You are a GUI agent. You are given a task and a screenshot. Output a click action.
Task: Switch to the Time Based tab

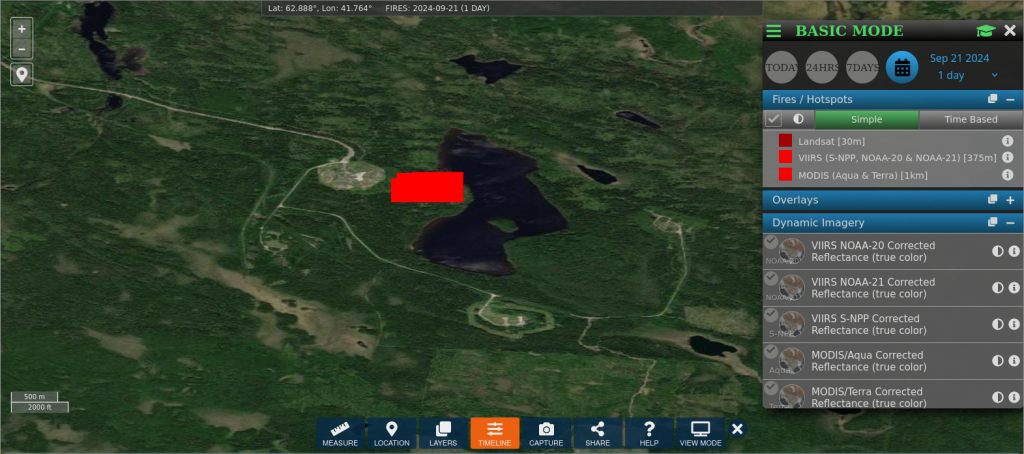971,120
